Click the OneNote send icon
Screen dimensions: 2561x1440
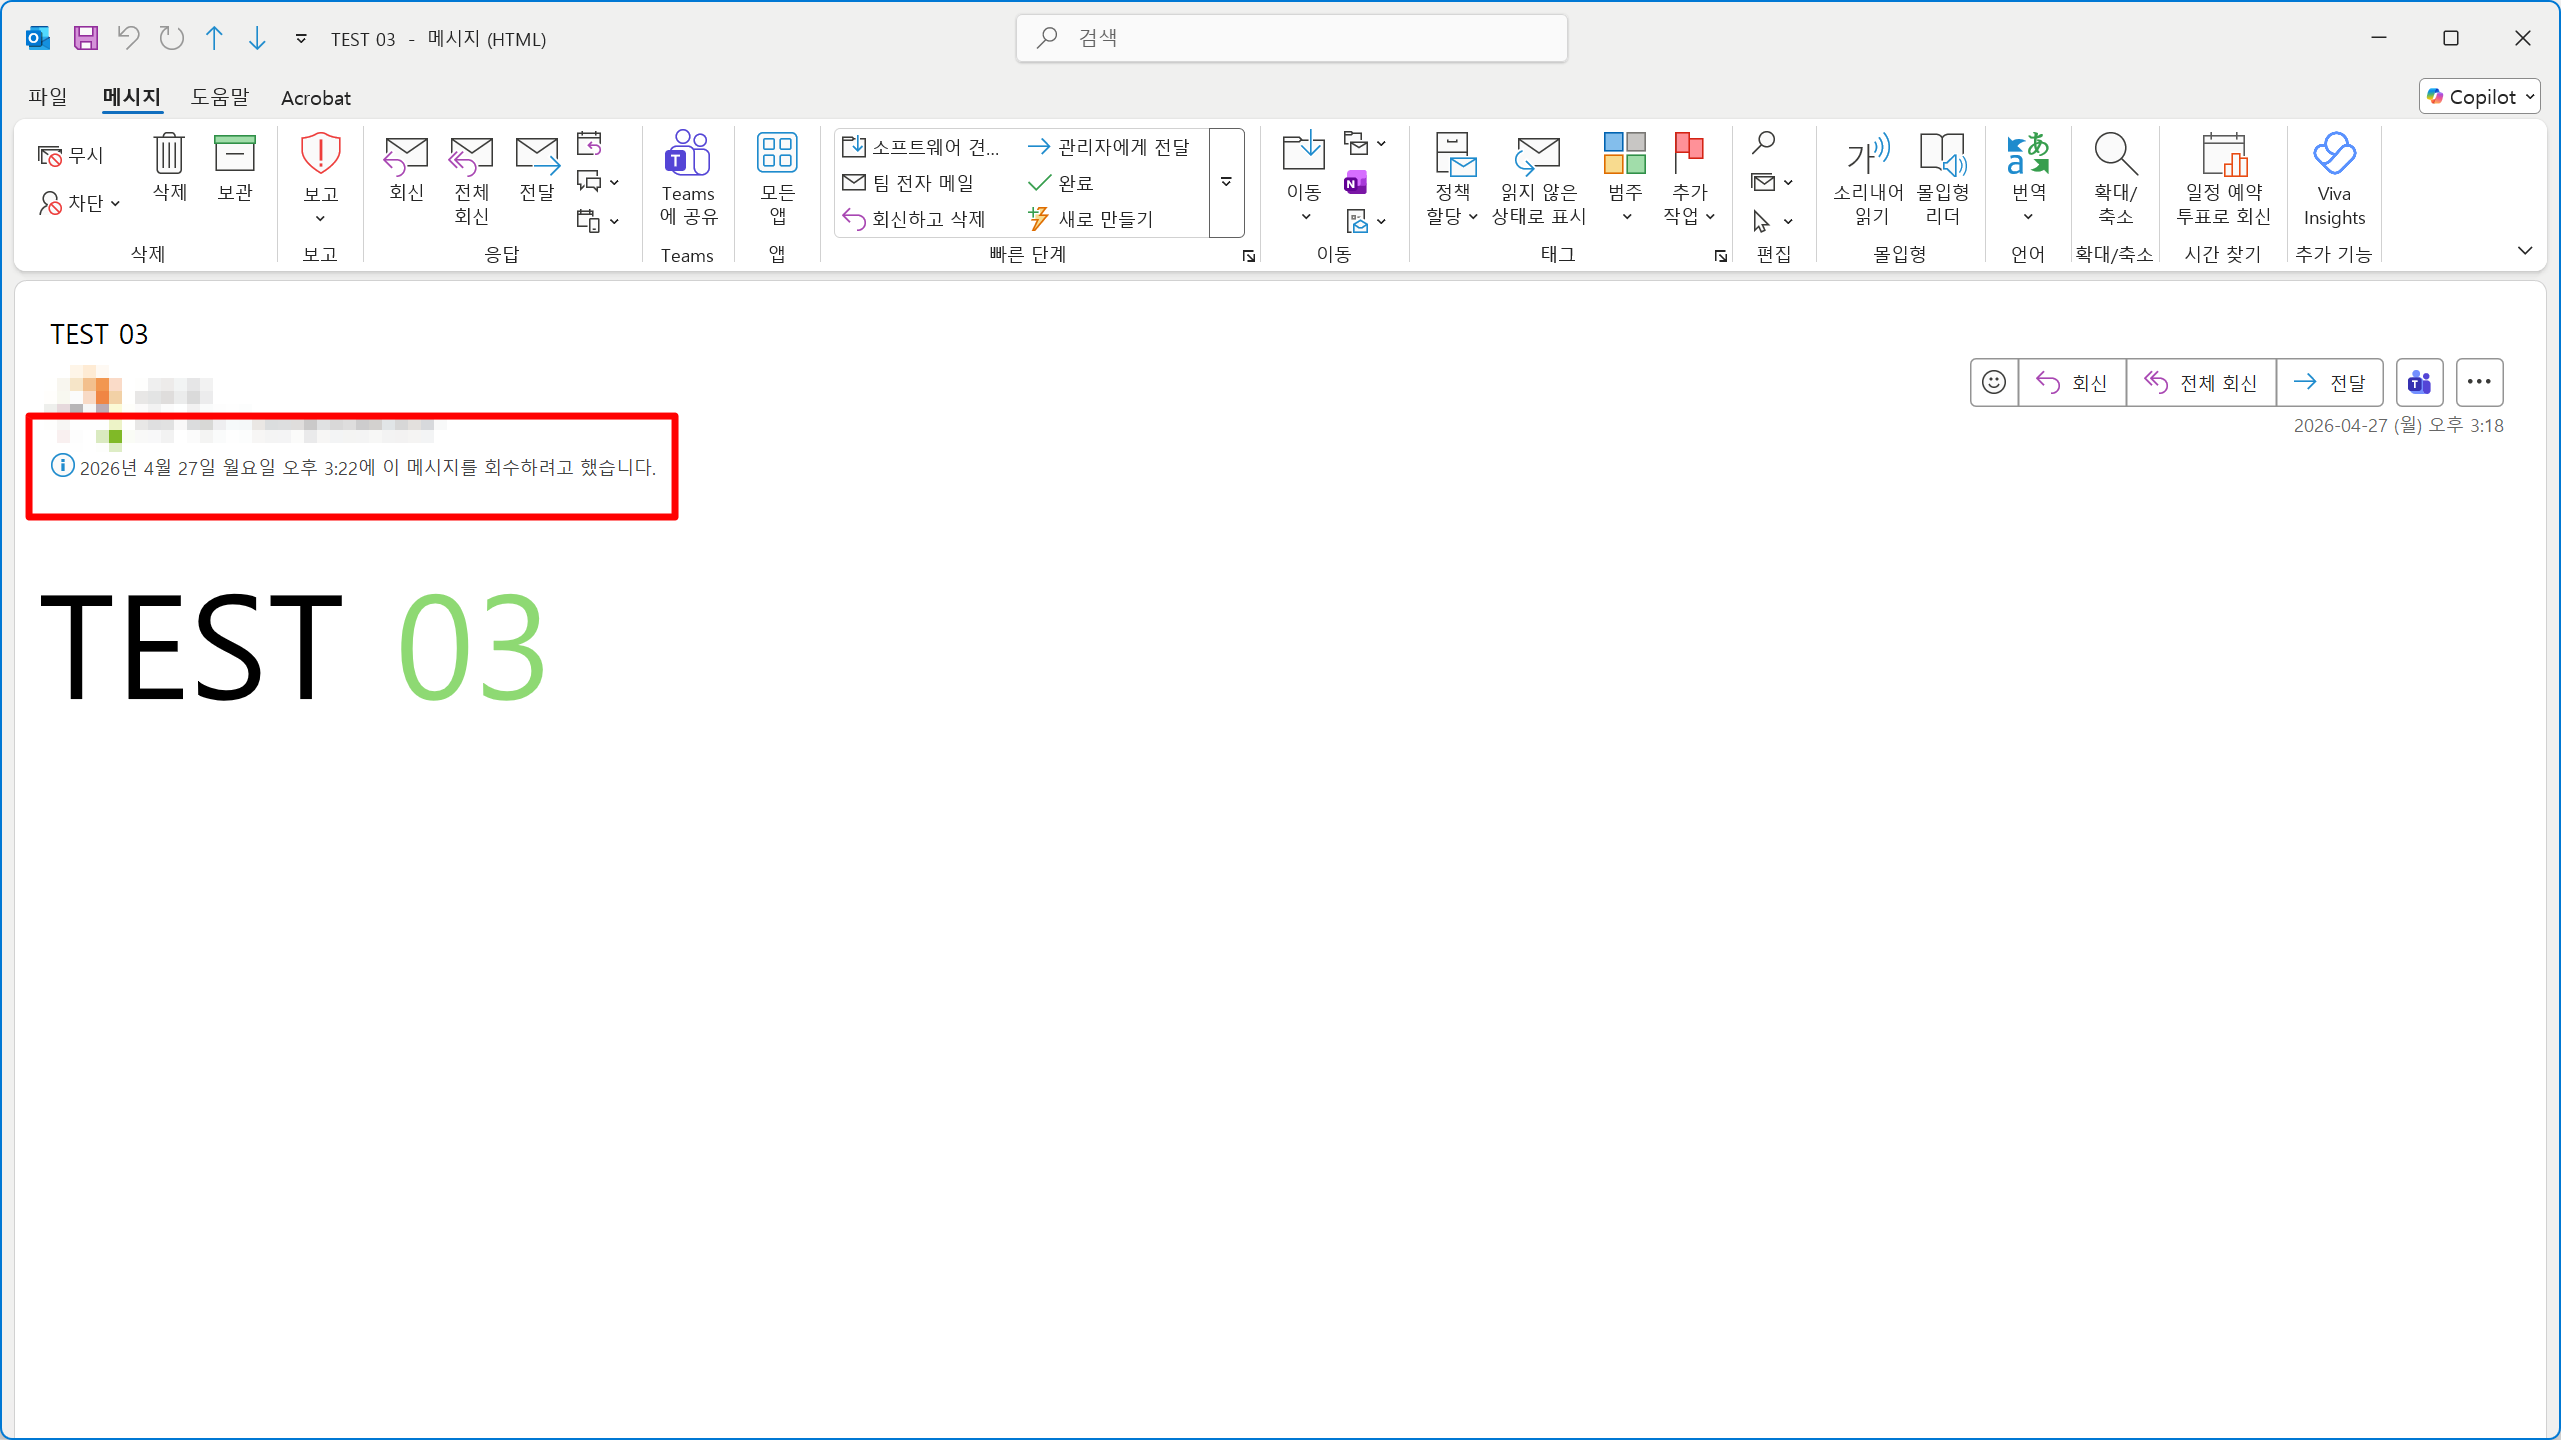tap(1356, 183)
